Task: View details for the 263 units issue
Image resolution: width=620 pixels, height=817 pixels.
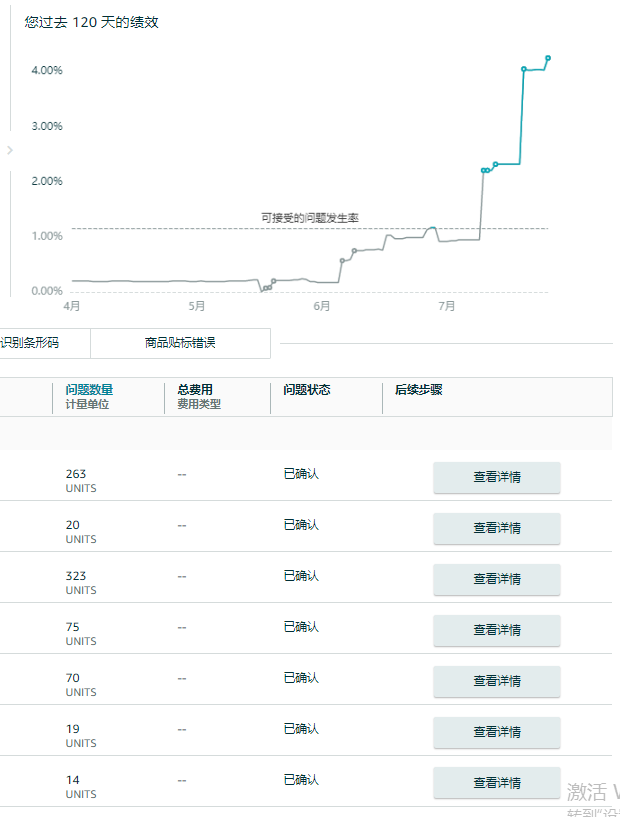Action: coord(497,477)
